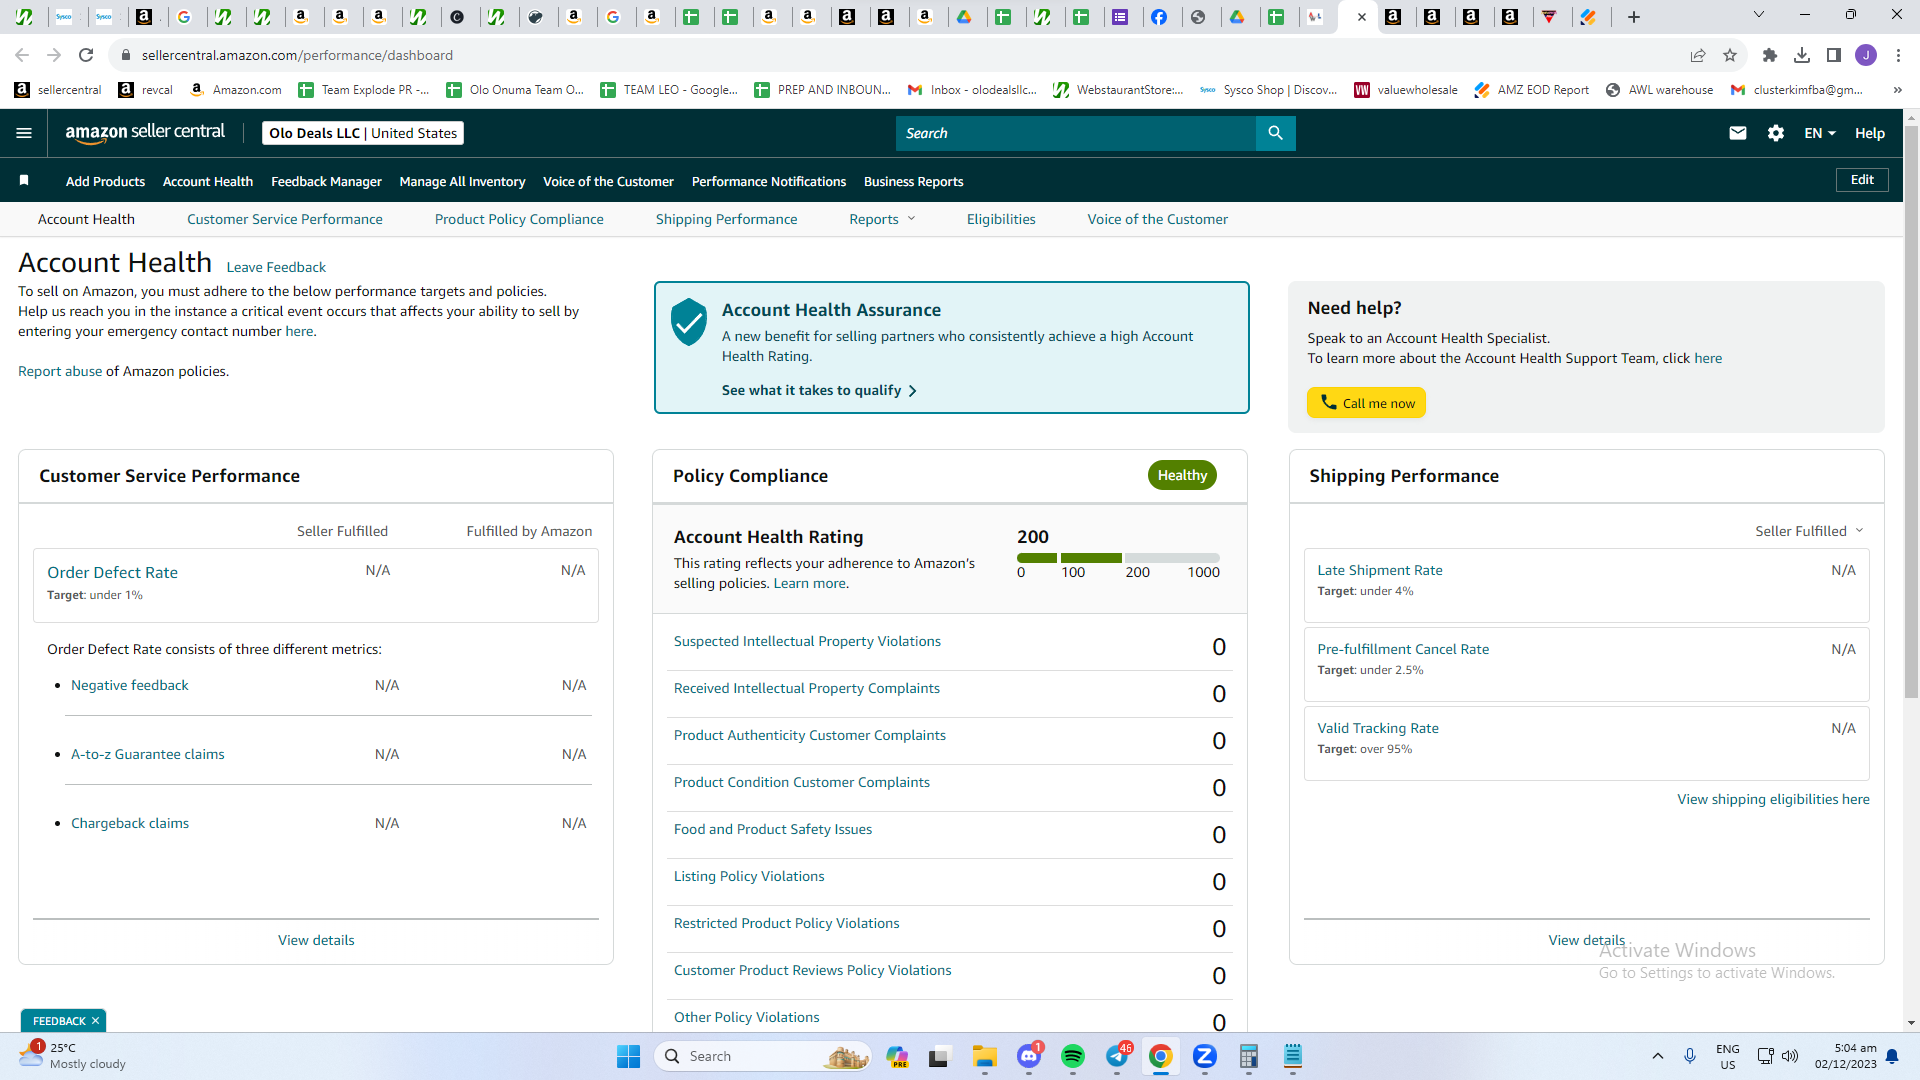Share this page icon in address bar
The width and height of the screenshot is (1920, 1080).
click(x=1698, y=55)
